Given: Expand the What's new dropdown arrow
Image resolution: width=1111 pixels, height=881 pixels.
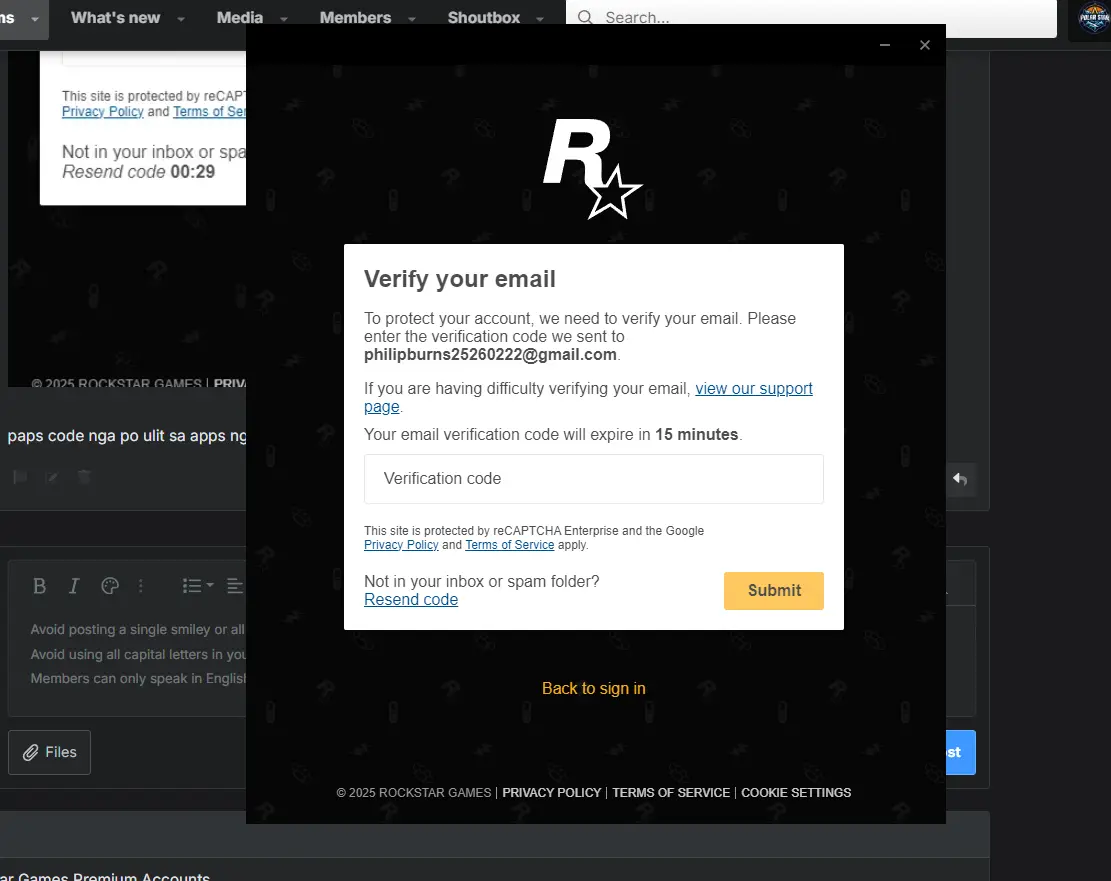Looking at the screenshot, I should tap(181, 19).
